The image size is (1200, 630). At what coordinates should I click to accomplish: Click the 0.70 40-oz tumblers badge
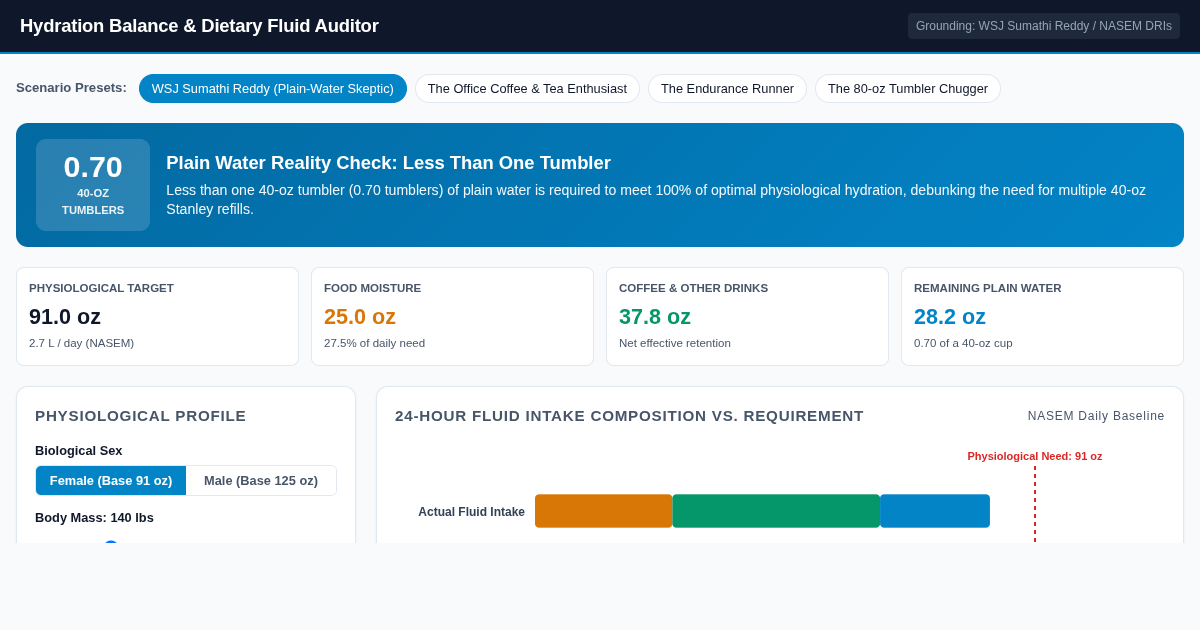[93, 185]
